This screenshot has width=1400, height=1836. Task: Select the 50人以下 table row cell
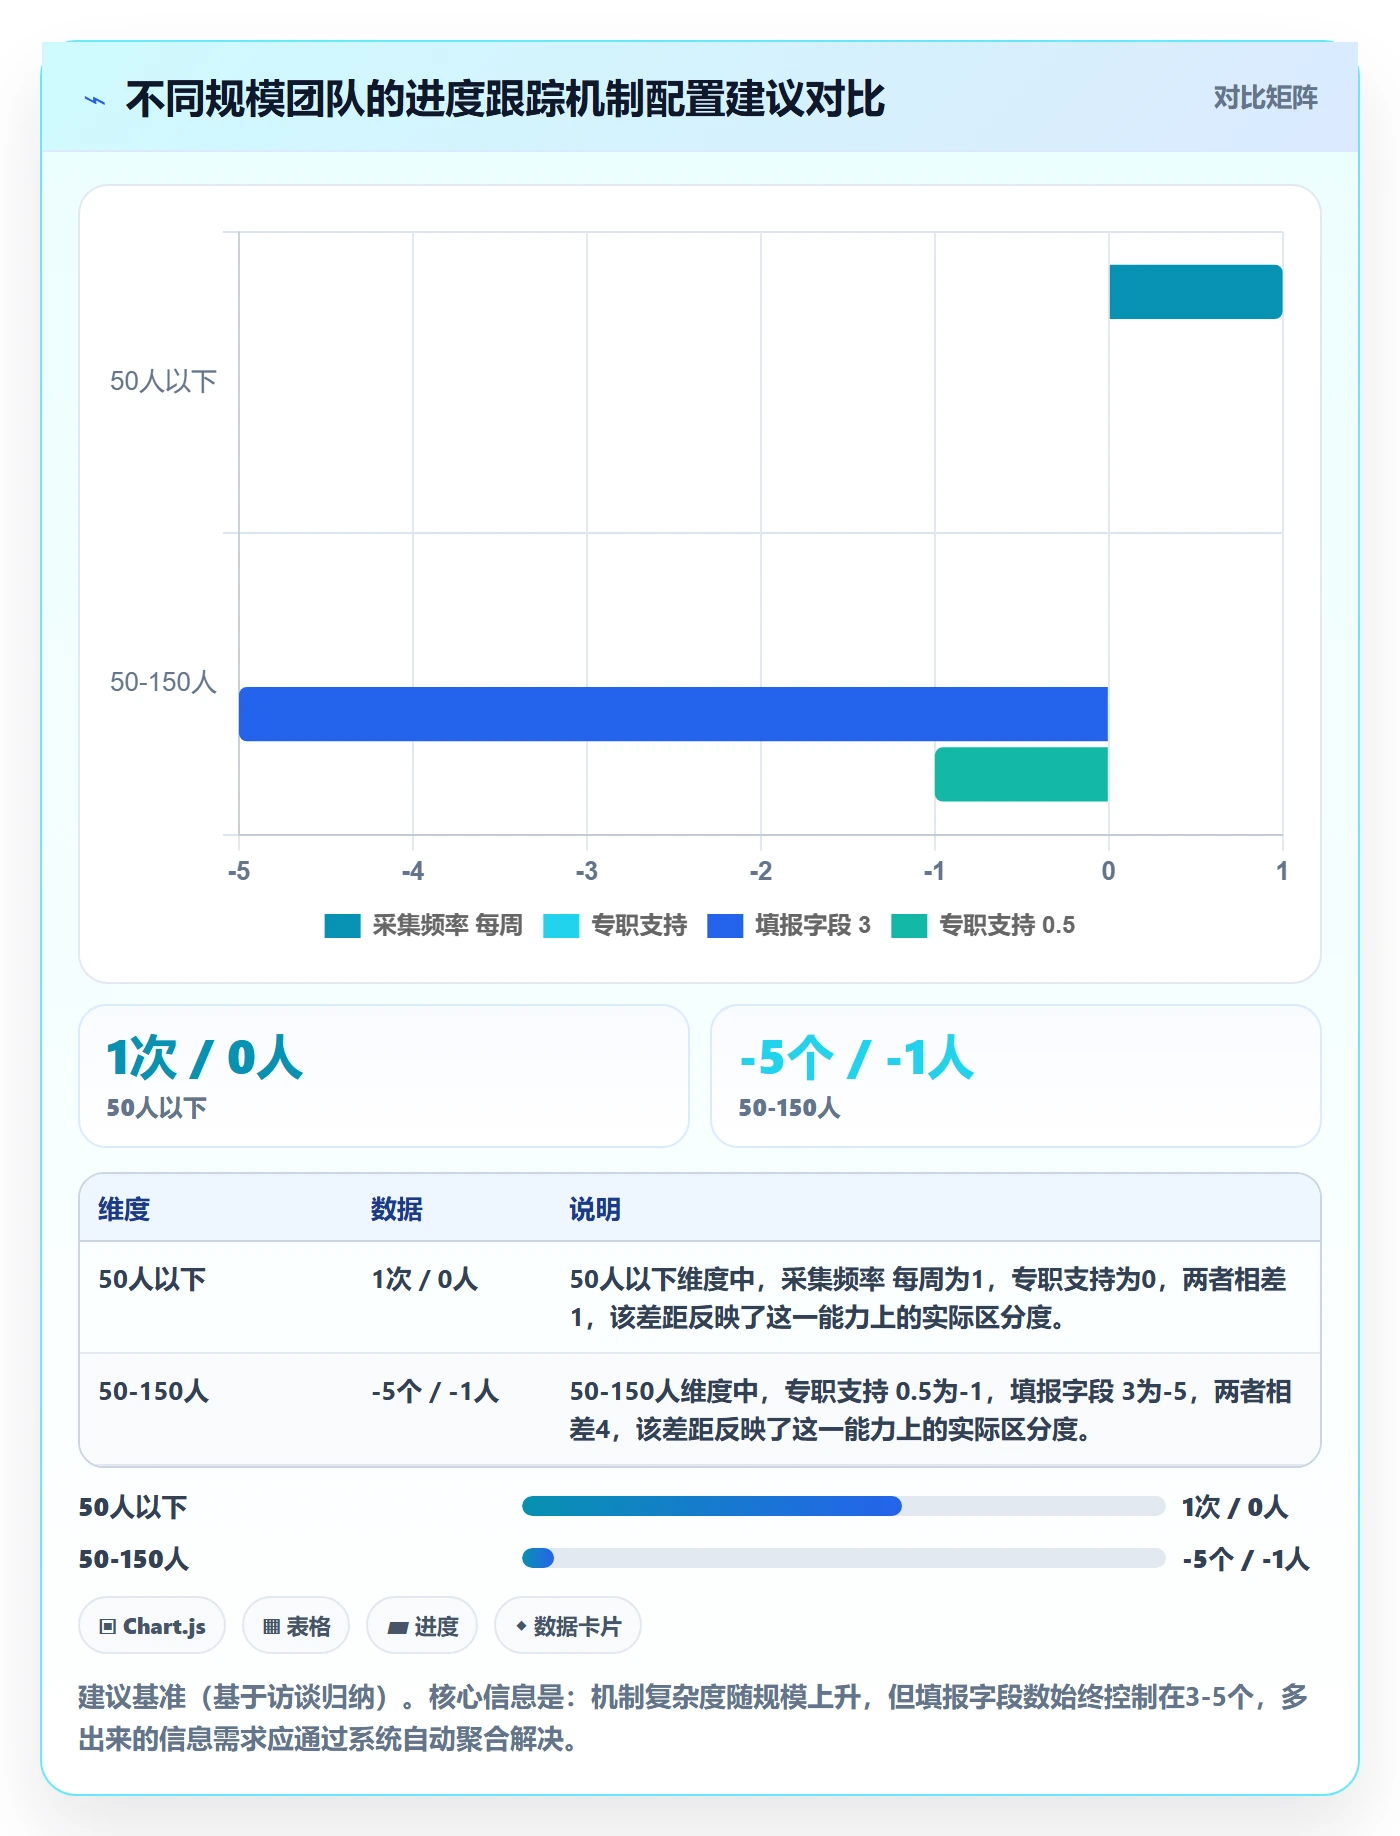[x=152, y=1279]
